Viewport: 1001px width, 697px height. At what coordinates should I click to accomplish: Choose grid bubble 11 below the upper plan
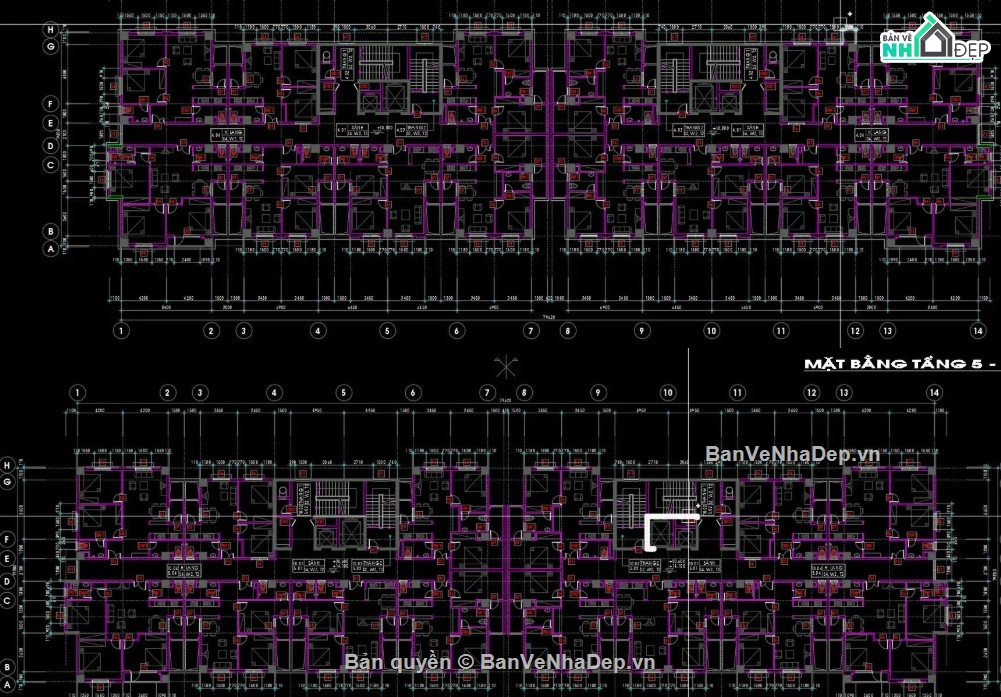point(781,331)
